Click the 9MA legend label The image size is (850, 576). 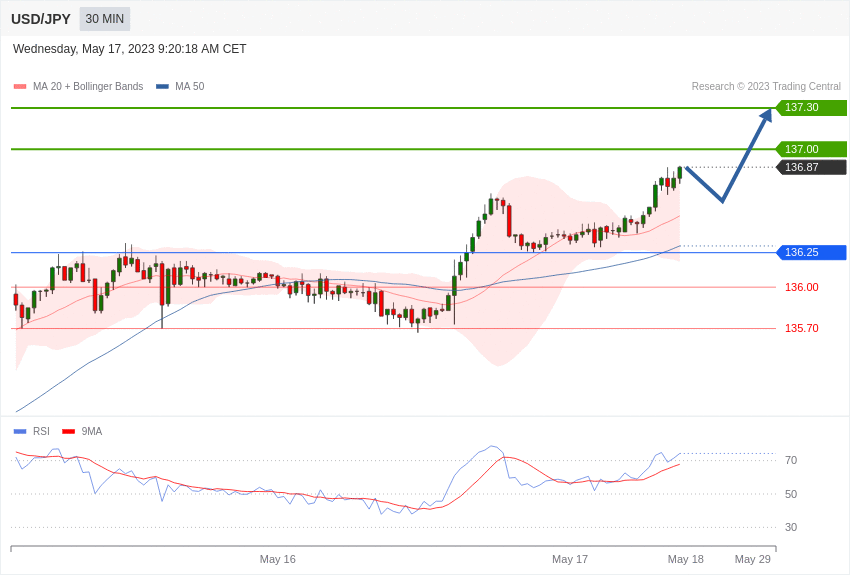[x=92, y=431]
